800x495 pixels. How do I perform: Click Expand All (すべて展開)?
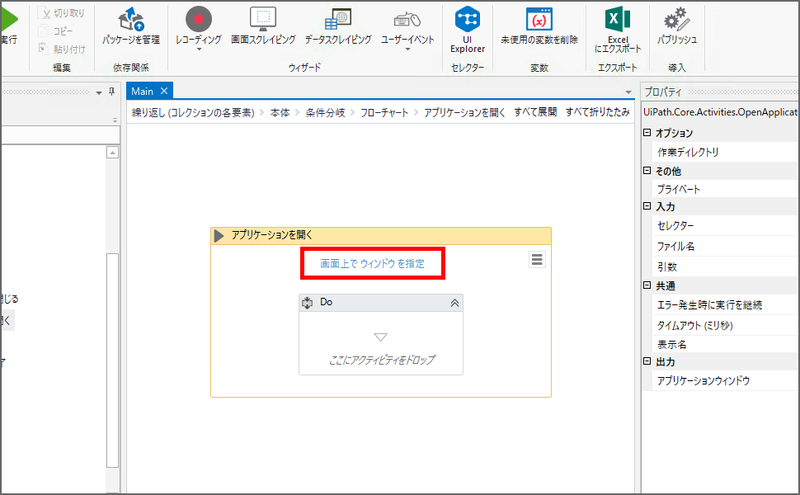(x=535, y=112)
